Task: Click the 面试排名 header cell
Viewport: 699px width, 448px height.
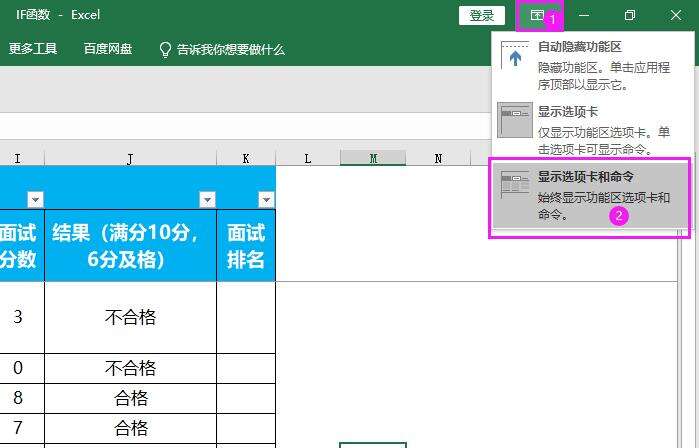Action: (x=246, y=246)
